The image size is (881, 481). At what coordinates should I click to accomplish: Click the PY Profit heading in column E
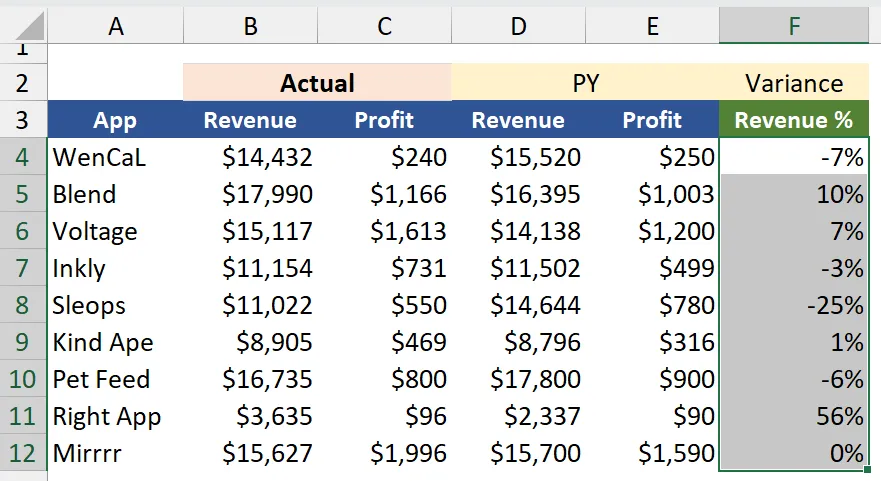(x=652, y=120)
